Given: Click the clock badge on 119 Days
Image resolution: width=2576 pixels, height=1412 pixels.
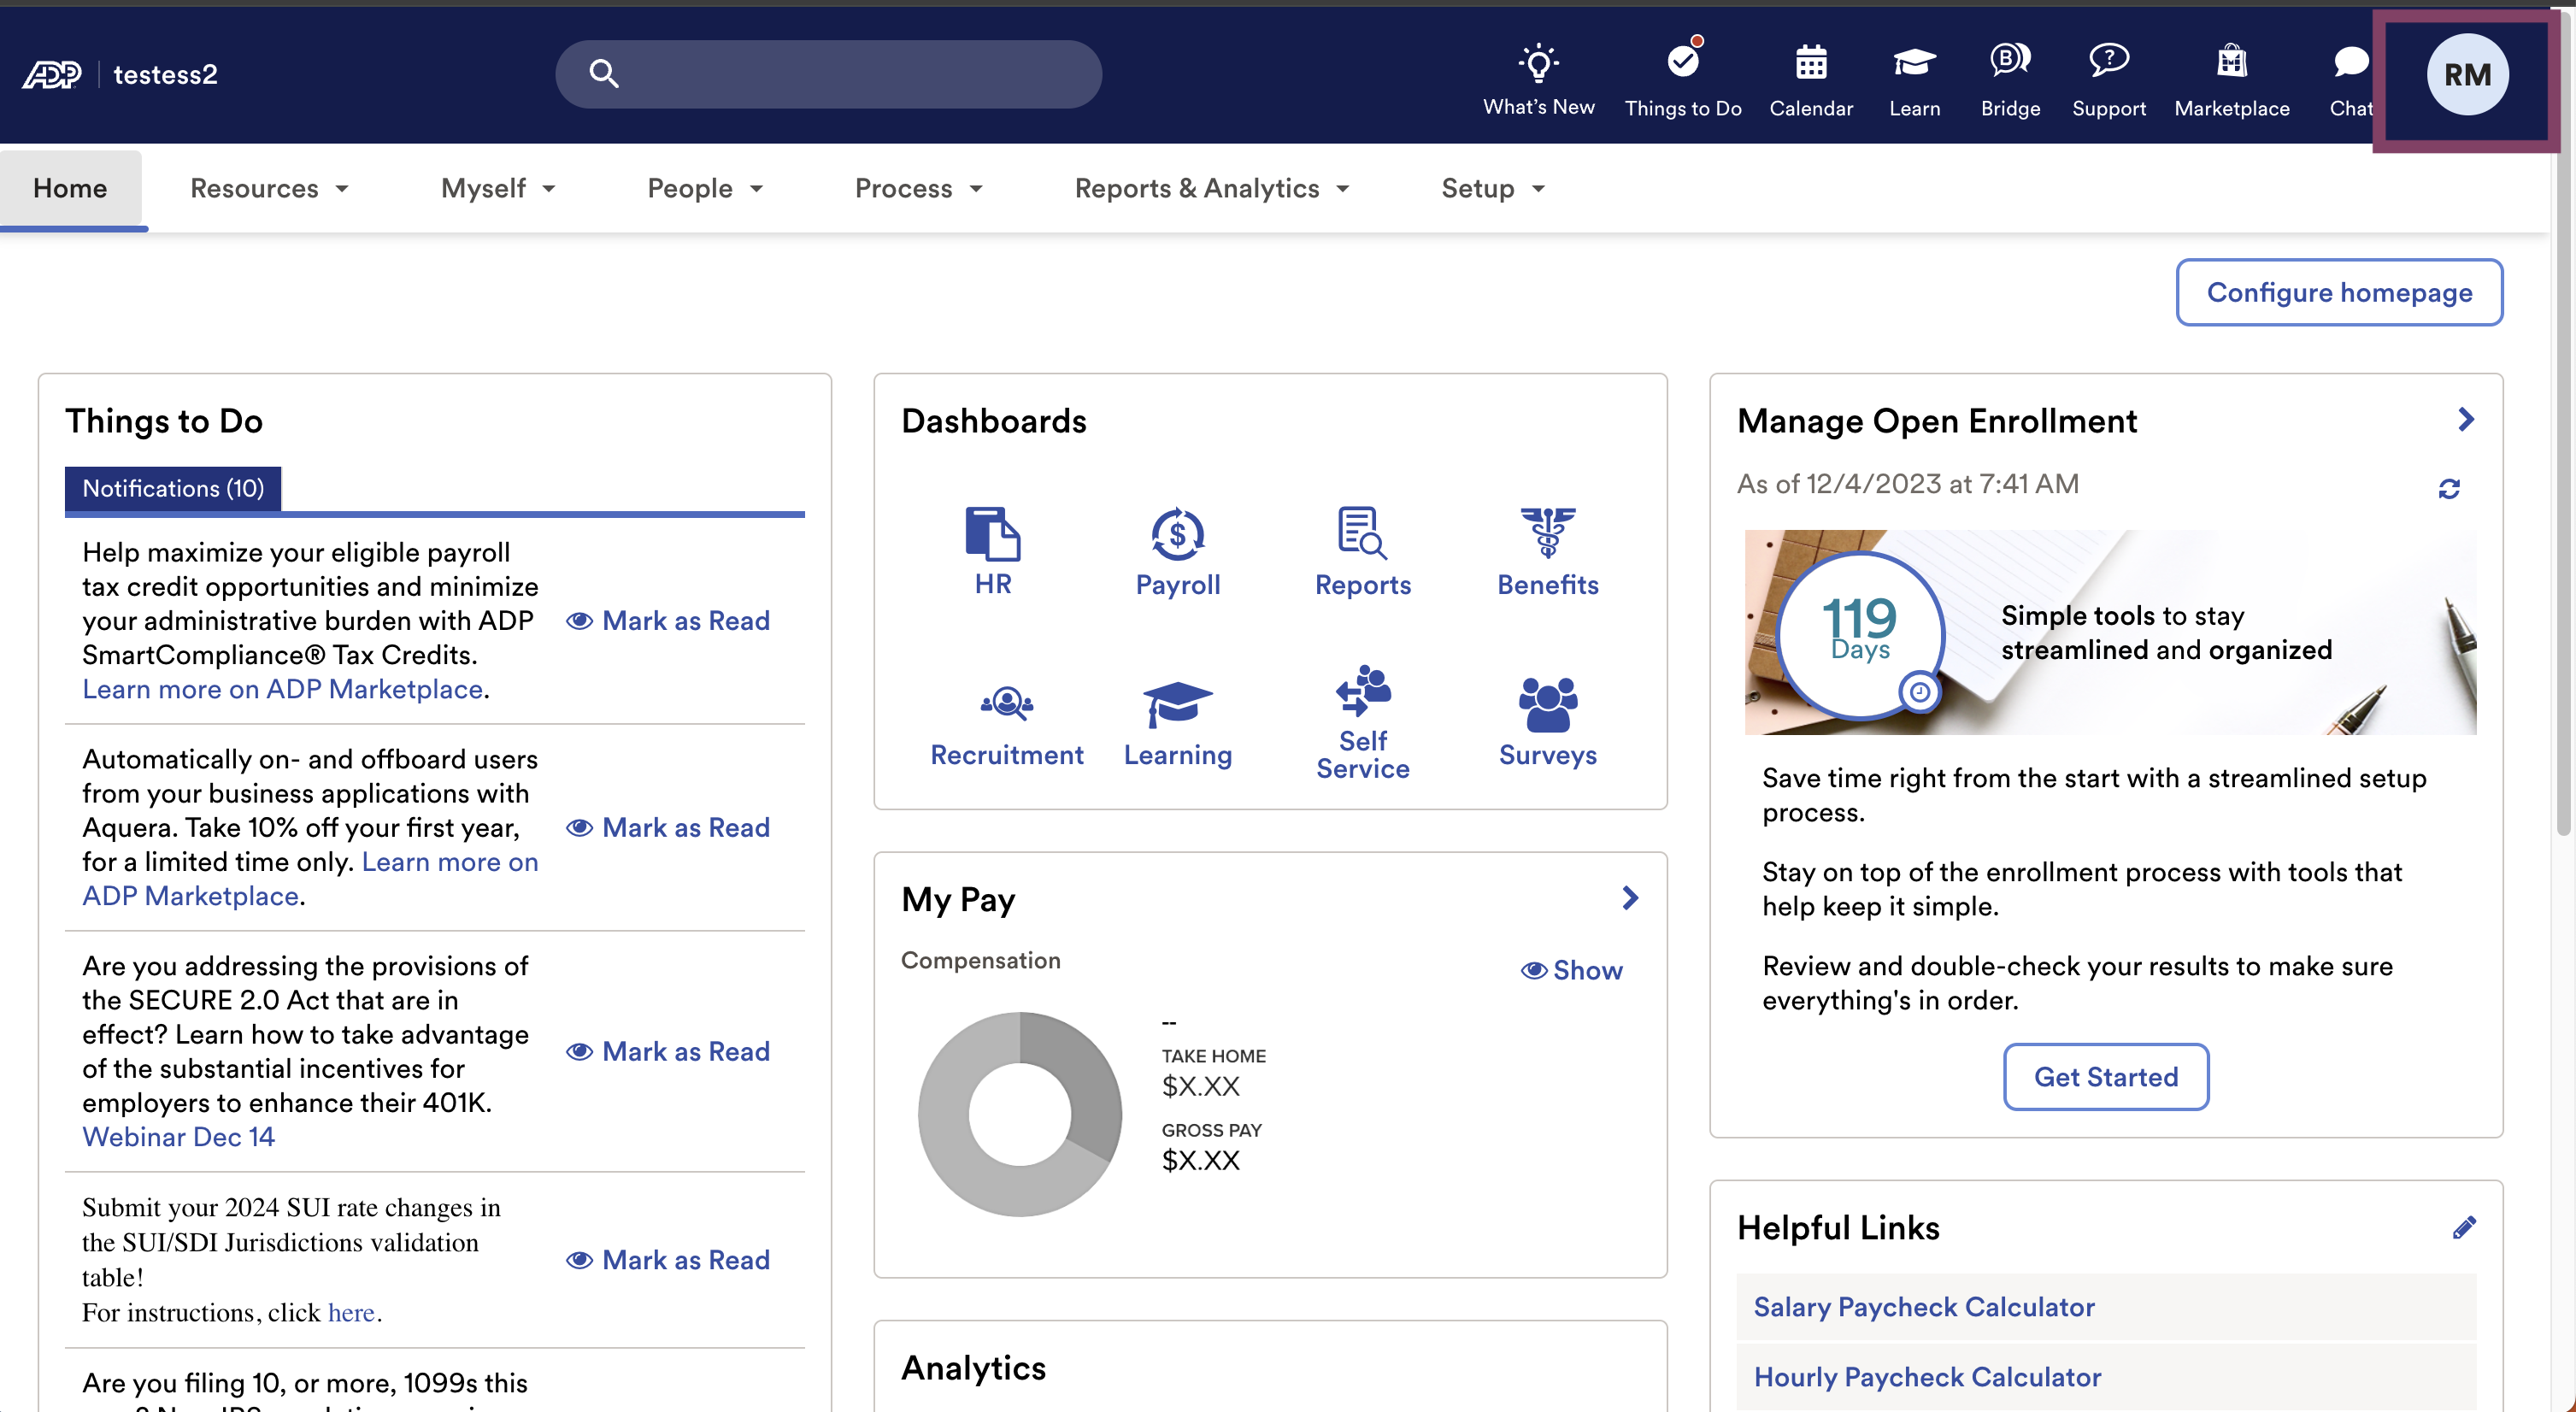Looking at the screenshot, I should [x=1918, y=692].
